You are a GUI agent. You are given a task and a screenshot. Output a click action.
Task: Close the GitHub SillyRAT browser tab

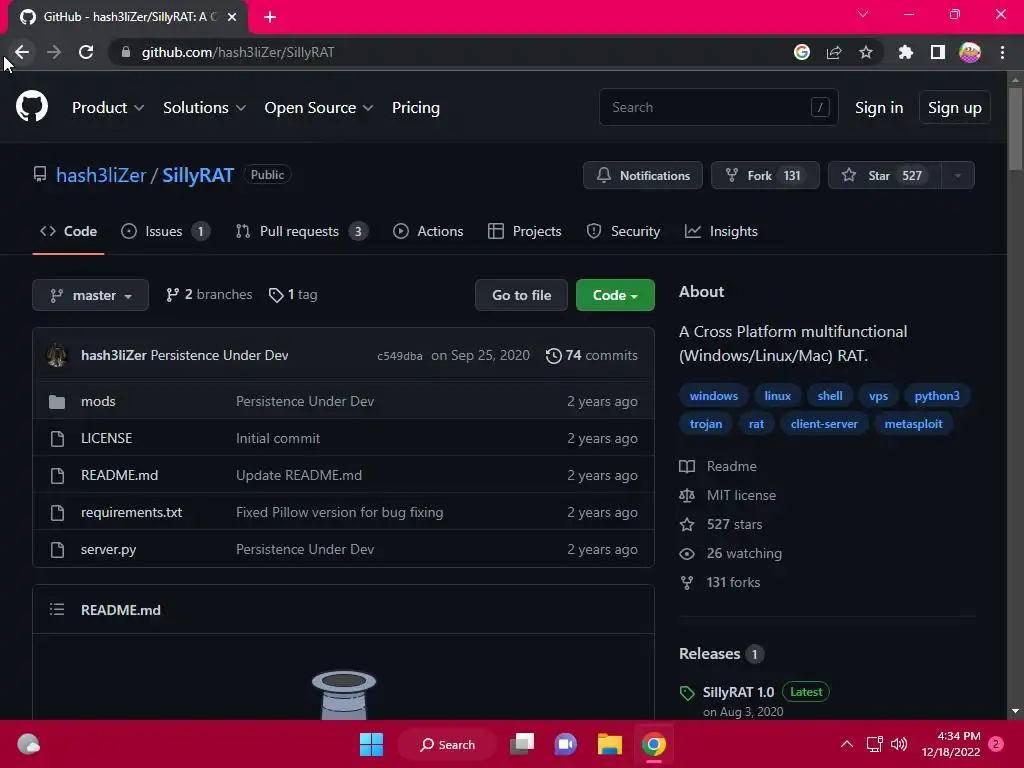click(232, 17)
